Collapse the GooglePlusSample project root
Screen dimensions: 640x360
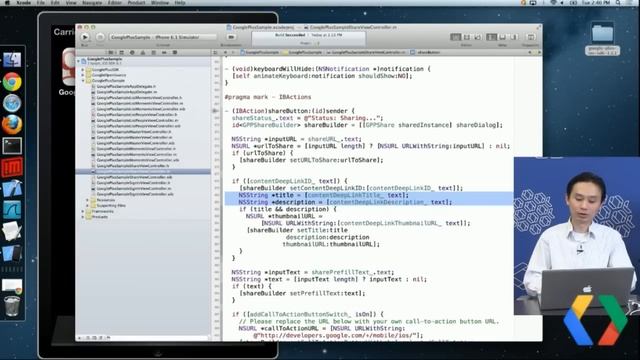pyautogui.click(x=79, y=61)
